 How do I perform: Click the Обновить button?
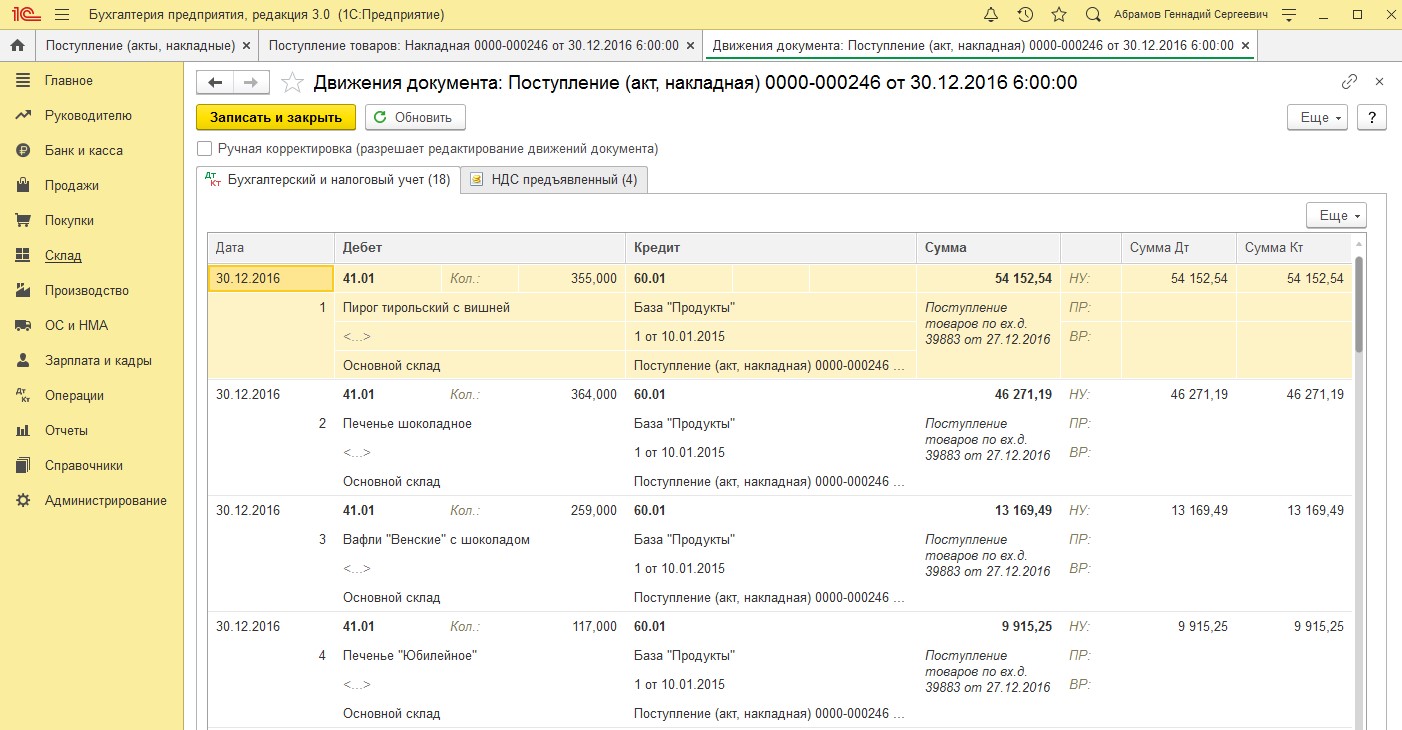pyautogui.click(x=415, y=117)
